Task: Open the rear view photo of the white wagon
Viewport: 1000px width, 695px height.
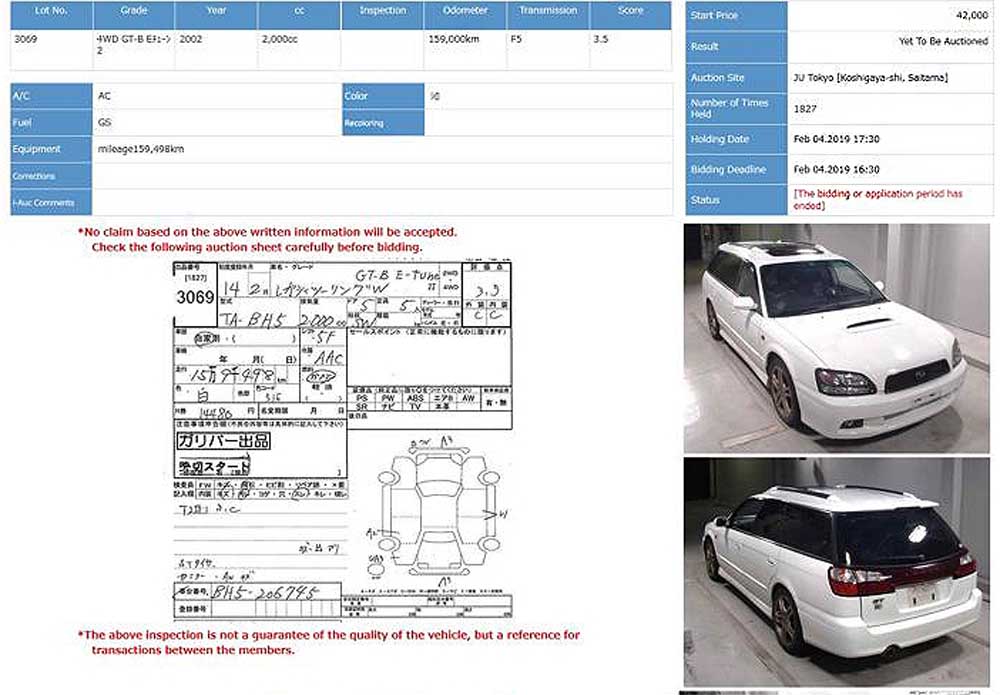Action: (x=837, y=572)
